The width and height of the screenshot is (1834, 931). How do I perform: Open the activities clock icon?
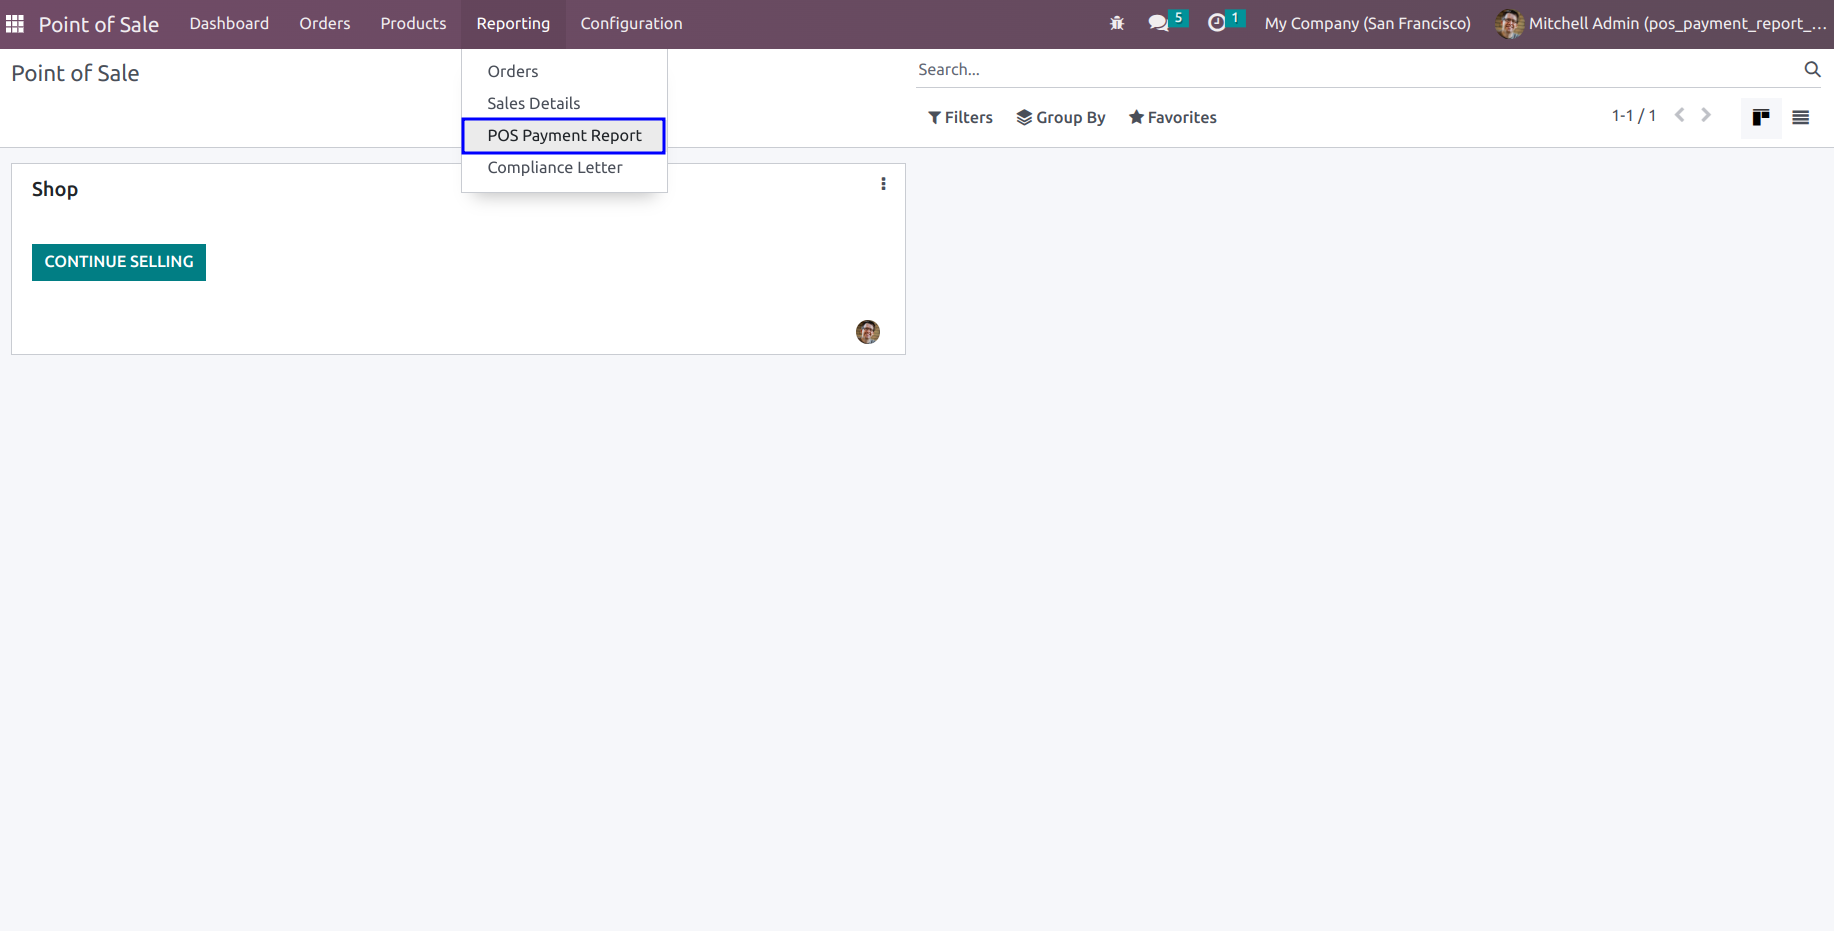tap(1216, 23)
